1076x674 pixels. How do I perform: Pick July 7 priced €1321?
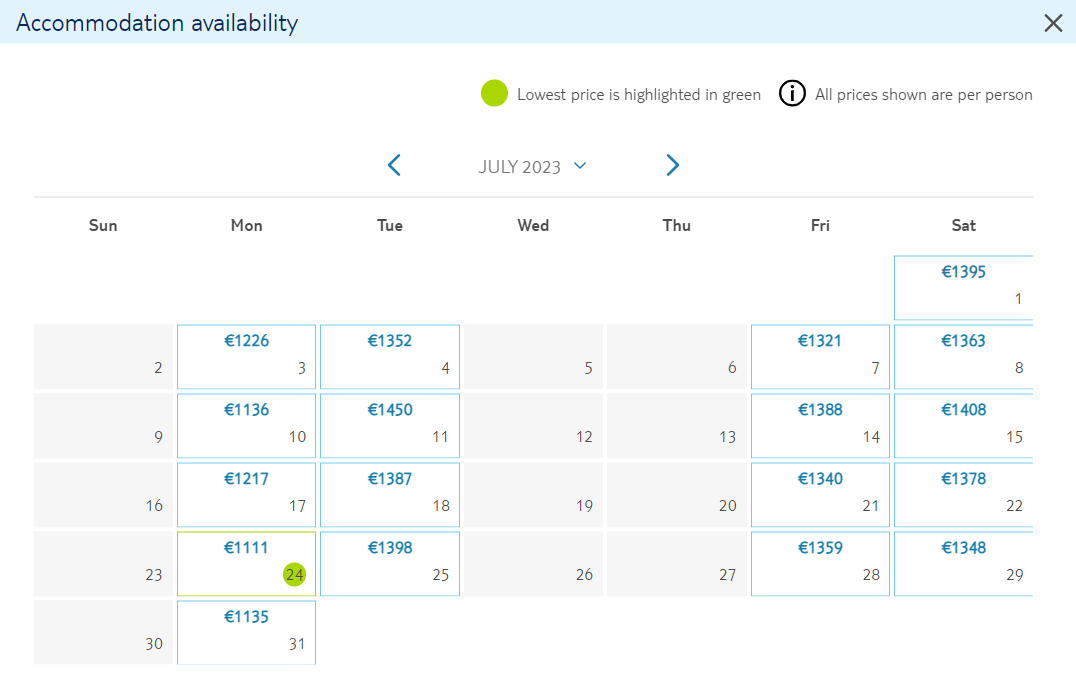pos(820,357)
